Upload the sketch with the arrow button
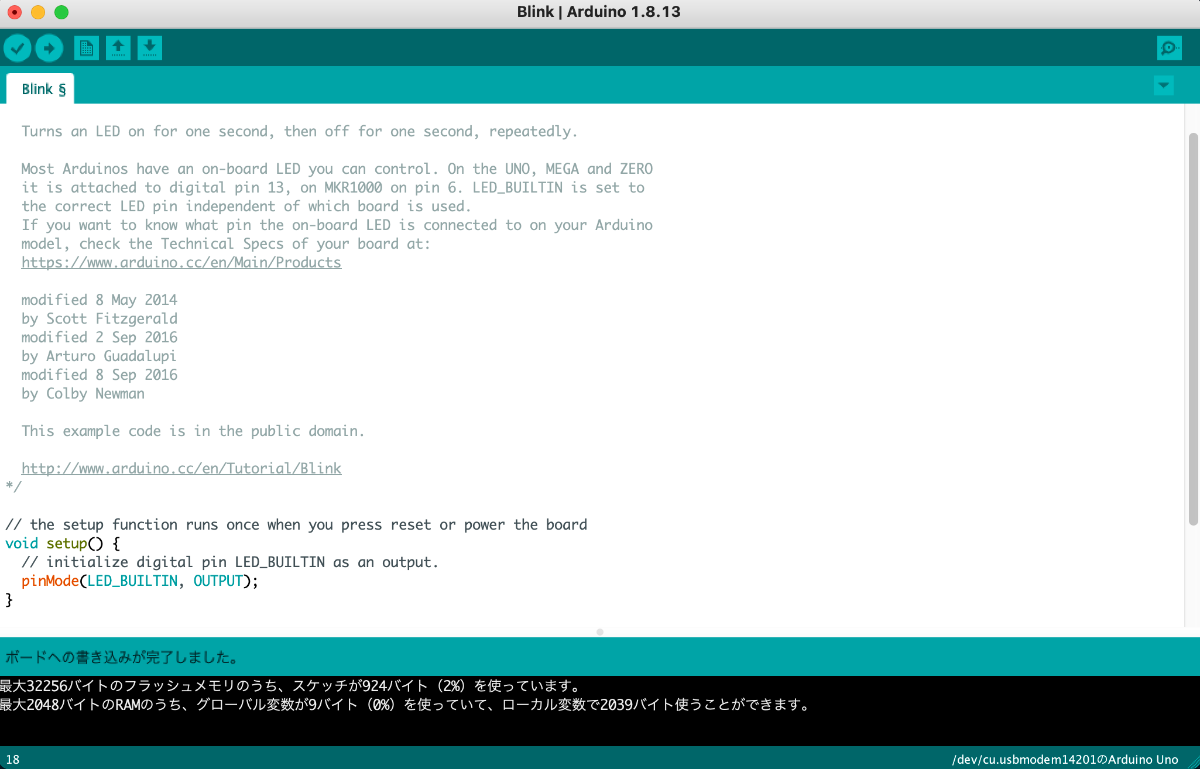This screenshot has width=1200, height=769. point(49,47)
